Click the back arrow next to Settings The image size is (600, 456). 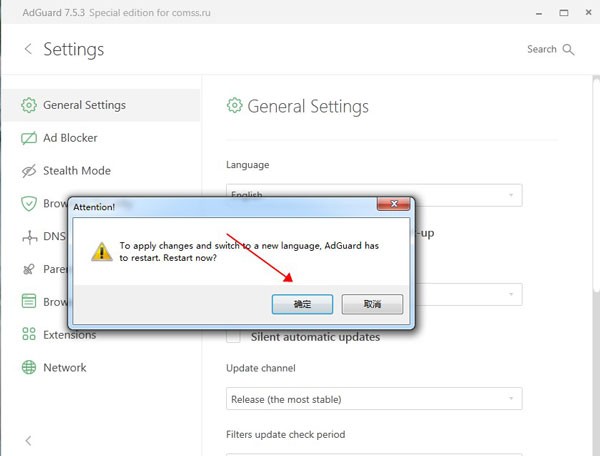(x=27, y=49)
